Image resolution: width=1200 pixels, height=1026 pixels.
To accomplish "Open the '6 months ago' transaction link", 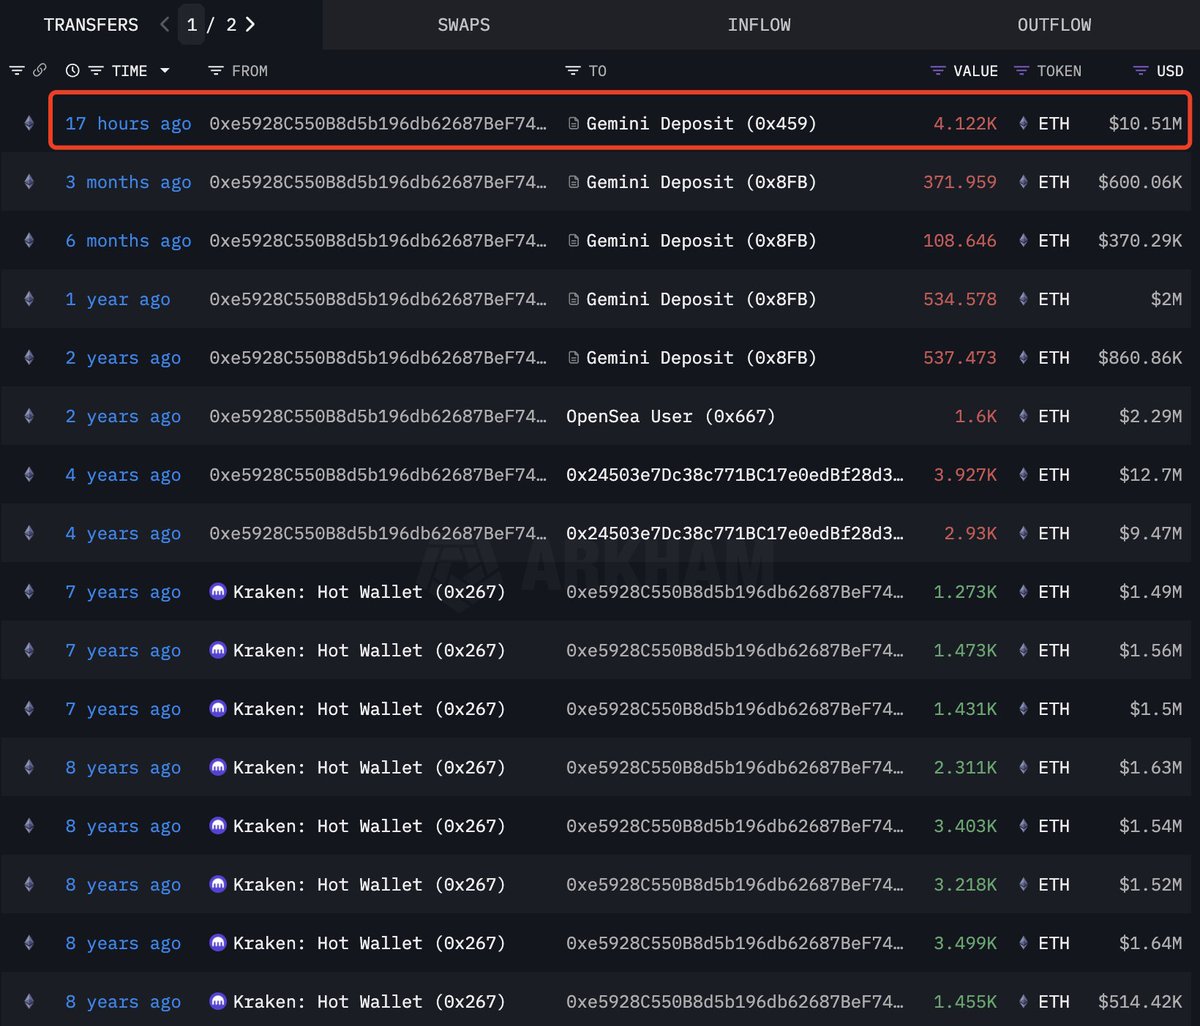I will tap(128, 241).
